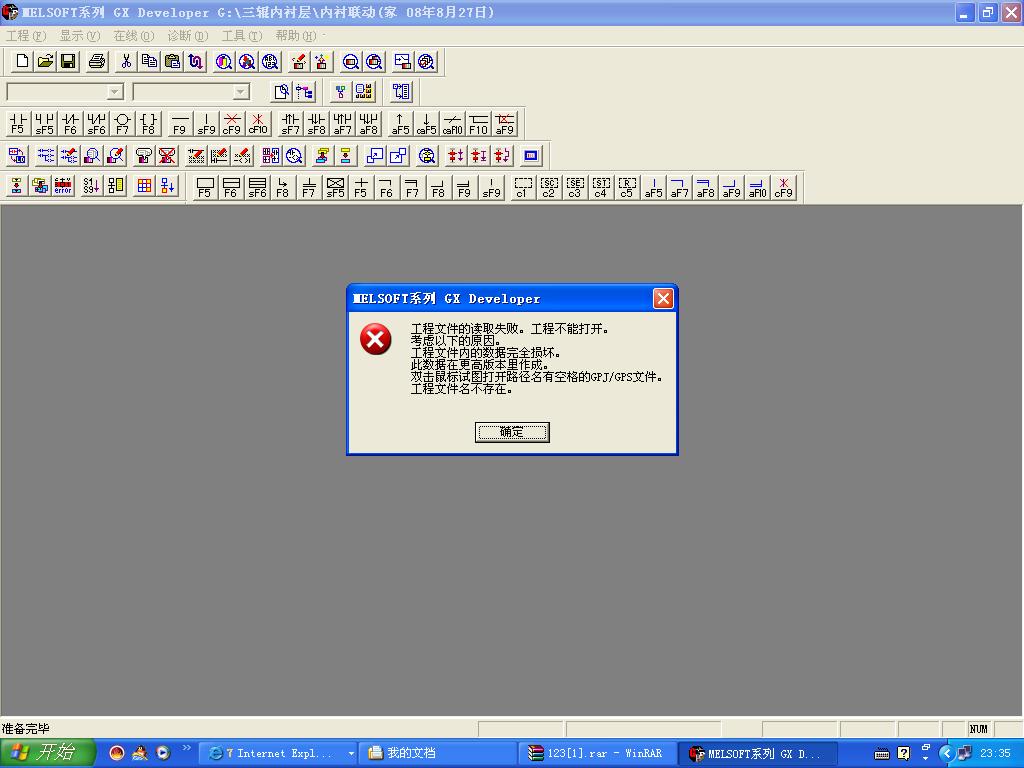Screen dimensions: 1024x768
Task: Expand the second toolbar combo box
Action: coord(240,92)
